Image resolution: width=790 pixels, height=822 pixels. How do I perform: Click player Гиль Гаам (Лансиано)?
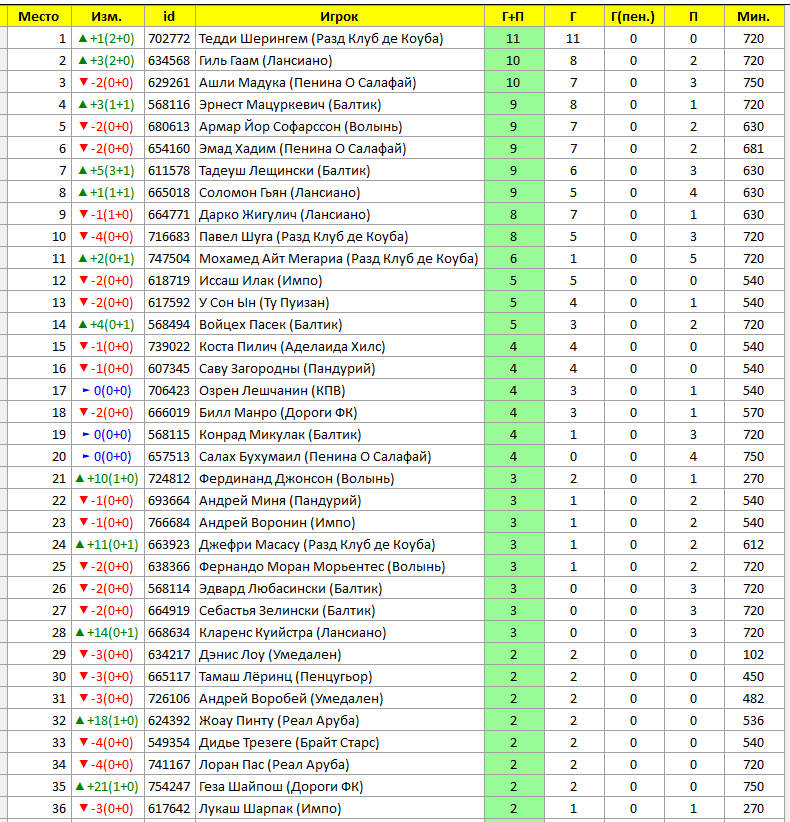(340, 60)
